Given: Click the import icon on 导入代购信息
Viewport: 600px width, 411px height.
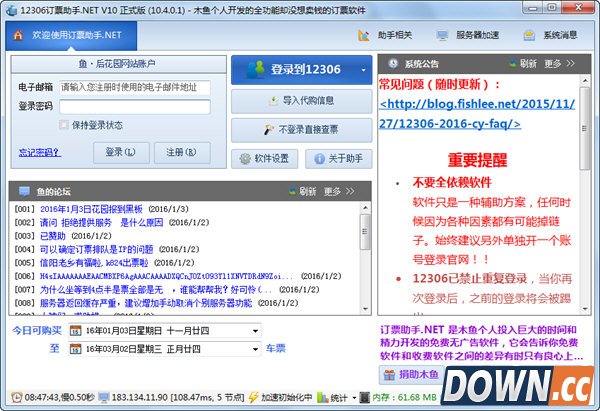Looking at the screenshot, I should click(x=273, y=101).
